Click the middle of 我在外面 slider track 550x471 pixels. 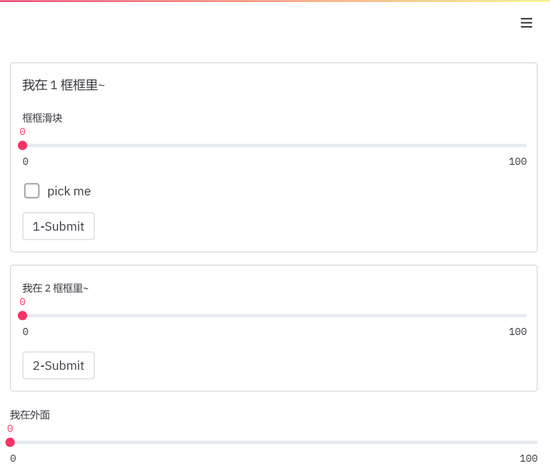(x=274, y=442)
